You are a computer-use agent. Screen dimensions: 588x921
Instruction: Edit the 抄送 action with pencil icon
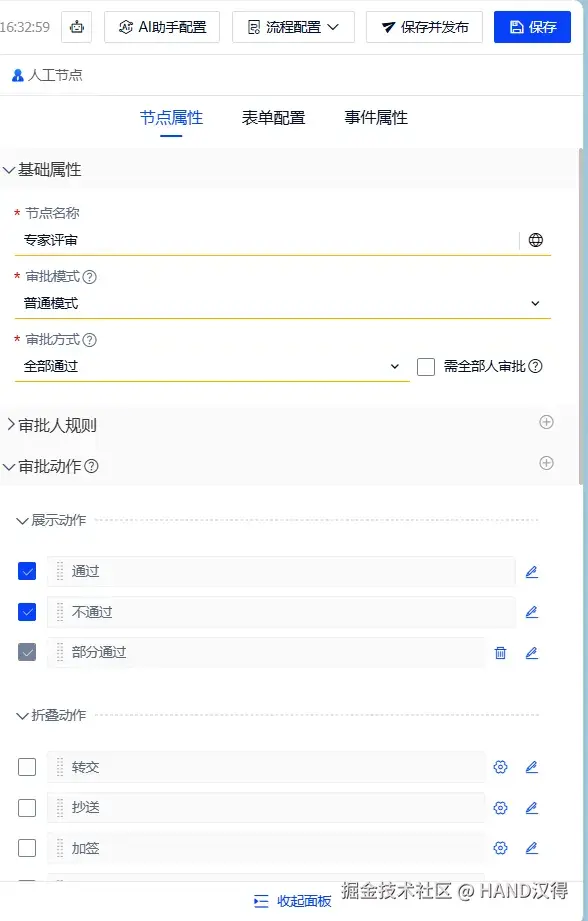[532, 808]
